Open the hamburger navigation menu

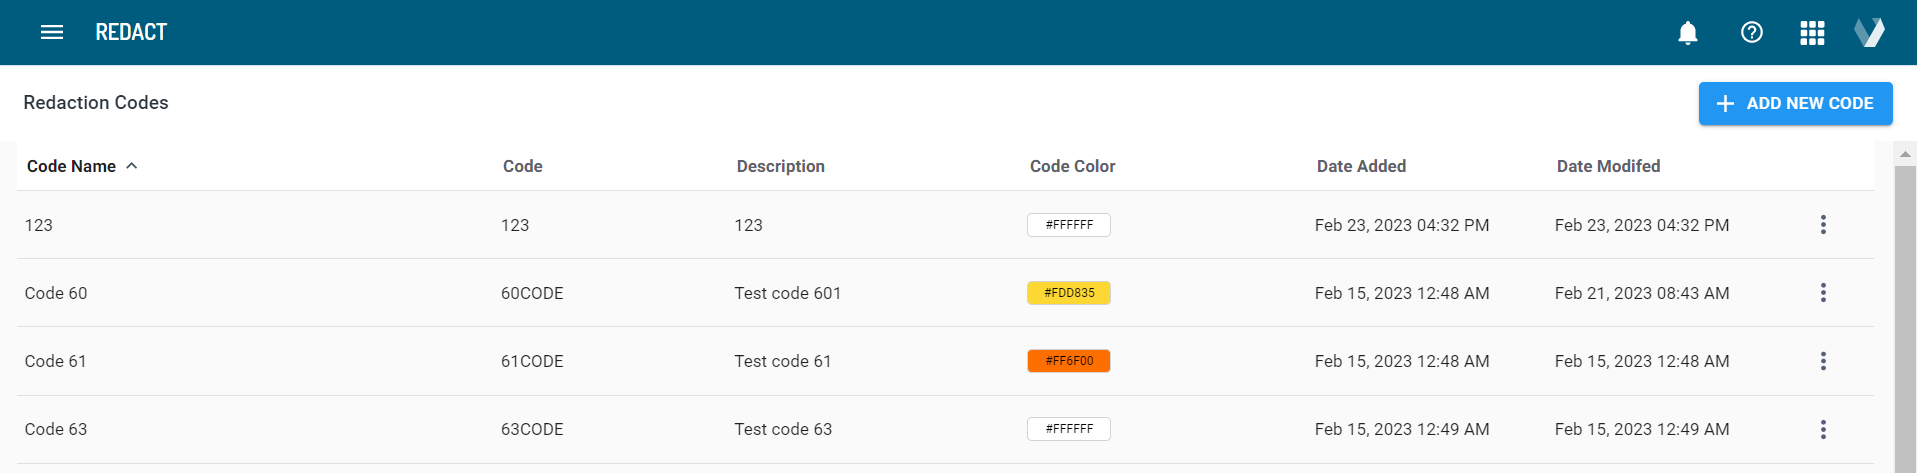click(x=52, y=32)
